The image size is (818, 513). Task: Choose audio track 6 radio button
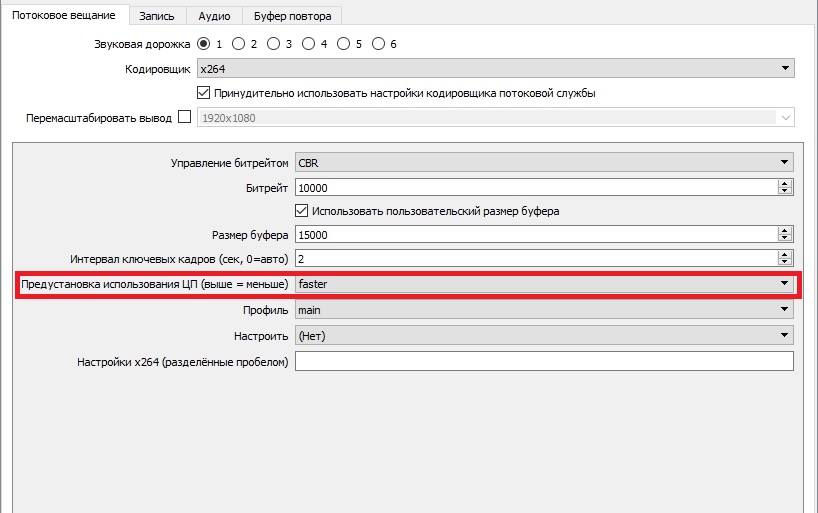coord(378,44)
